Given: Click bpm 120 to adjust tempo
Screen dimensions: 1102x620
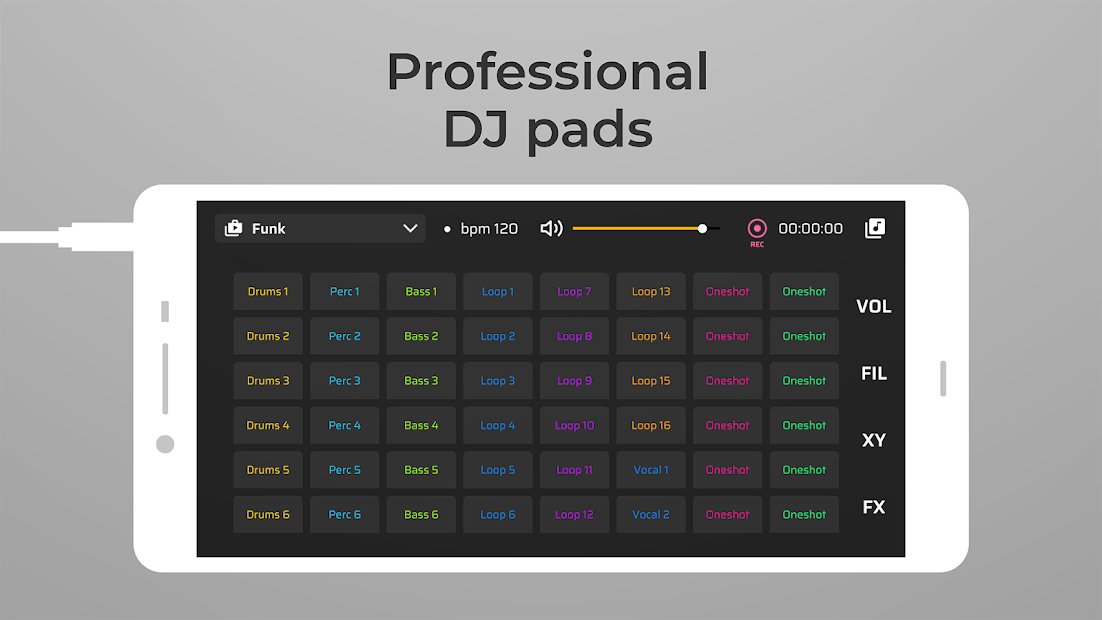Looking at the screenshot, I should tap(489, 228).
